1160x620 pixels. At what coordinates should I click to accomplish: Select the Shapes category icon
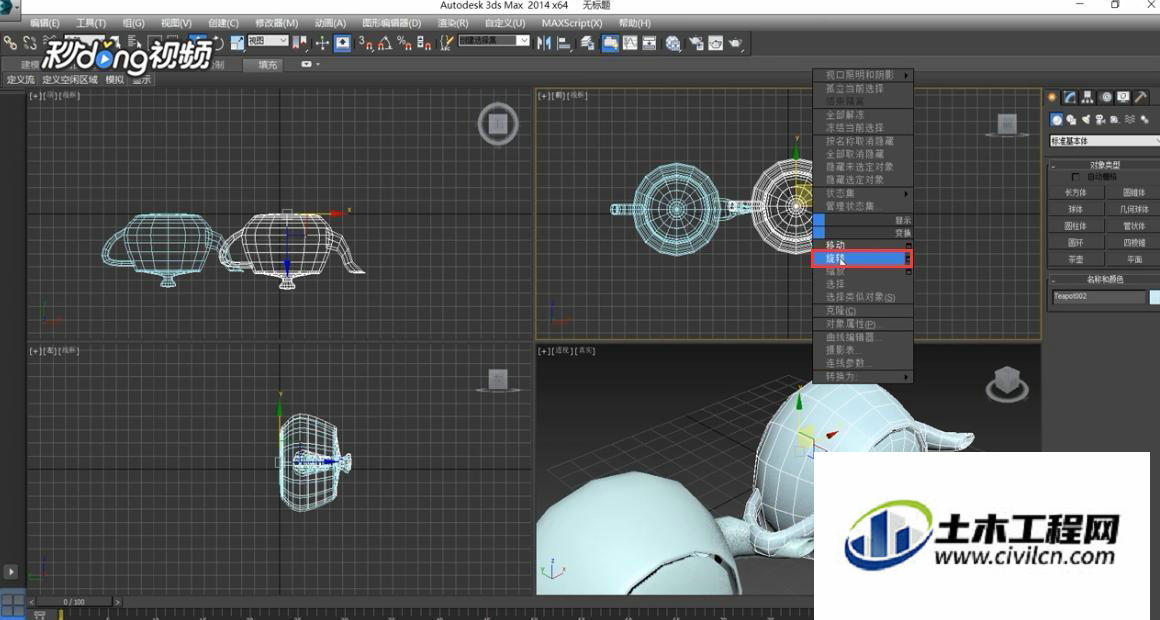(x=1071, y=120)
